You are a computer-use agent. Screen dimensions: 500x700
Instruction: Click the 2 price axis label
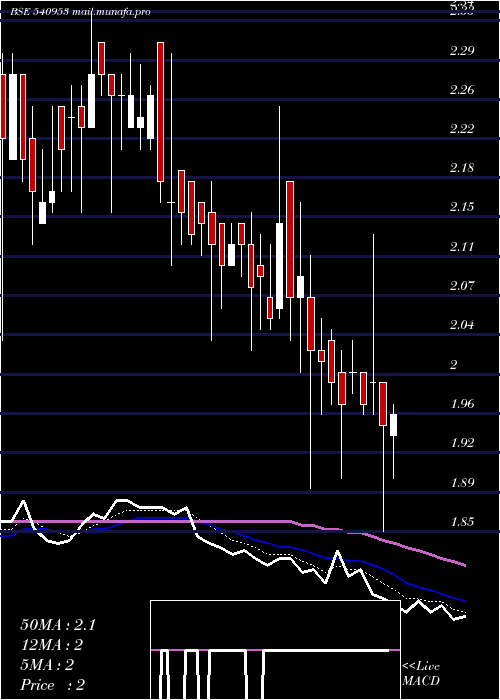[x=454, y=365]
